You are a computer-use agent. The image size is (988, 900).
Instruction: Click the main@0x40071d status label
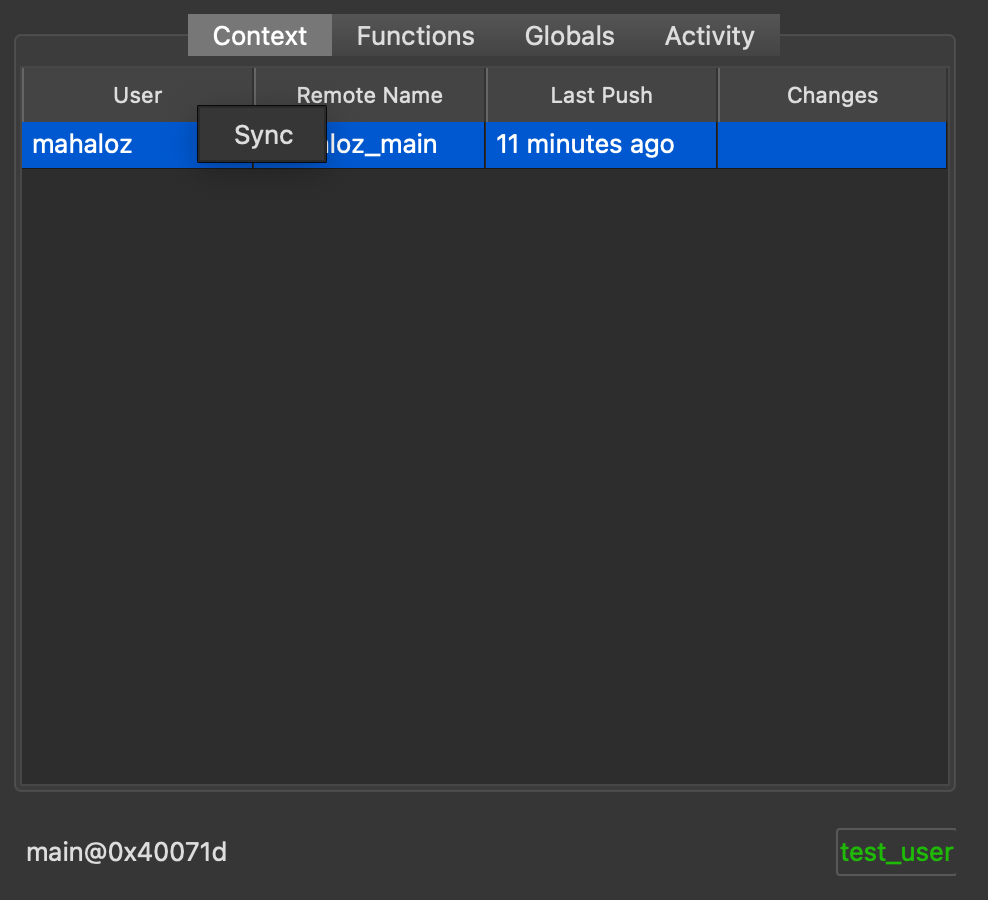[x=126, y=852]
